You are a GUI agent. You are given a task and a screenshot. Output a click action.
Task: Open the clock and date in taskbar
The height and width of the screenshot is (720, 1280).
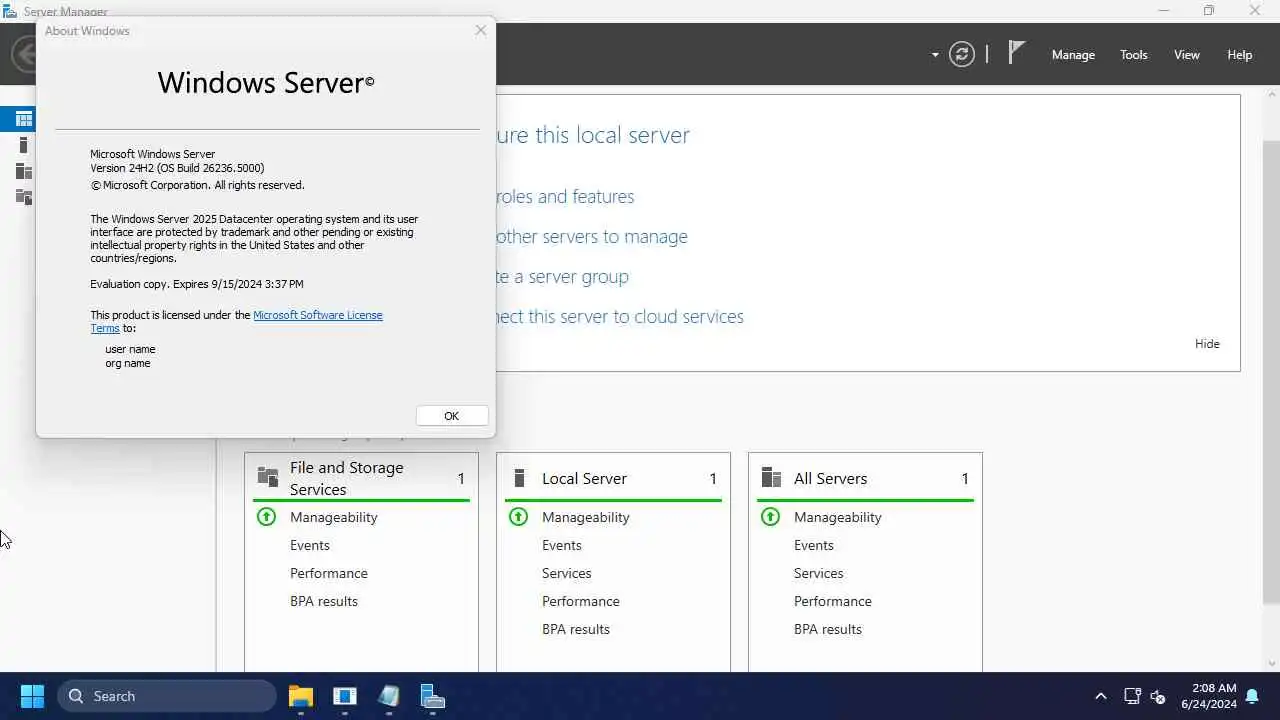coord(1208,696)
